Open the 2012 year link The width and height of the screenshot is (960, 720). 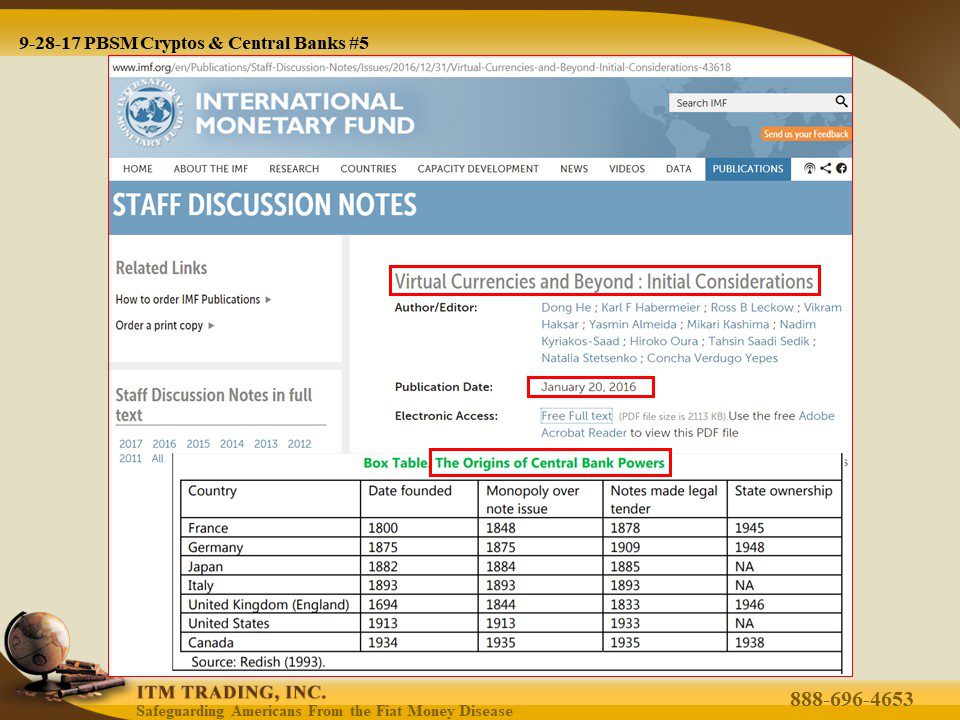point(299,444)
